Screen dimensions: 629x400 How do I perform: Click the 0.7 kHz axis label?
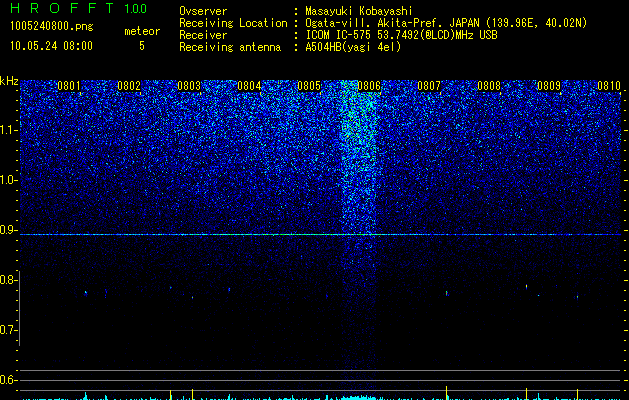pyautogui.click(x=8, y=330)
